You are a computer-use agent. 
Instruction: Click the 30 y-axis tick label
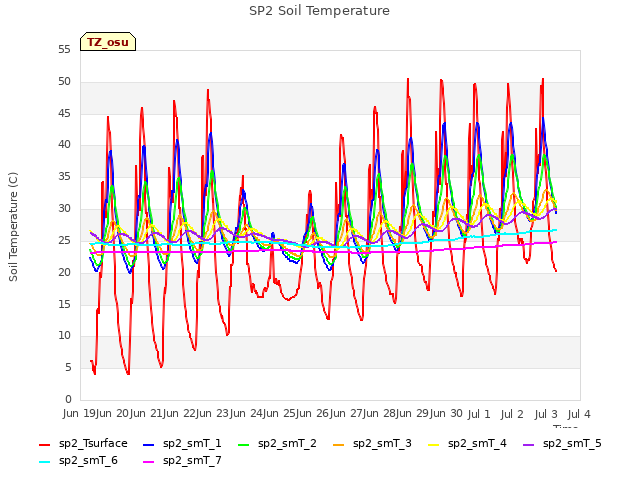click(x=64, y=209)
